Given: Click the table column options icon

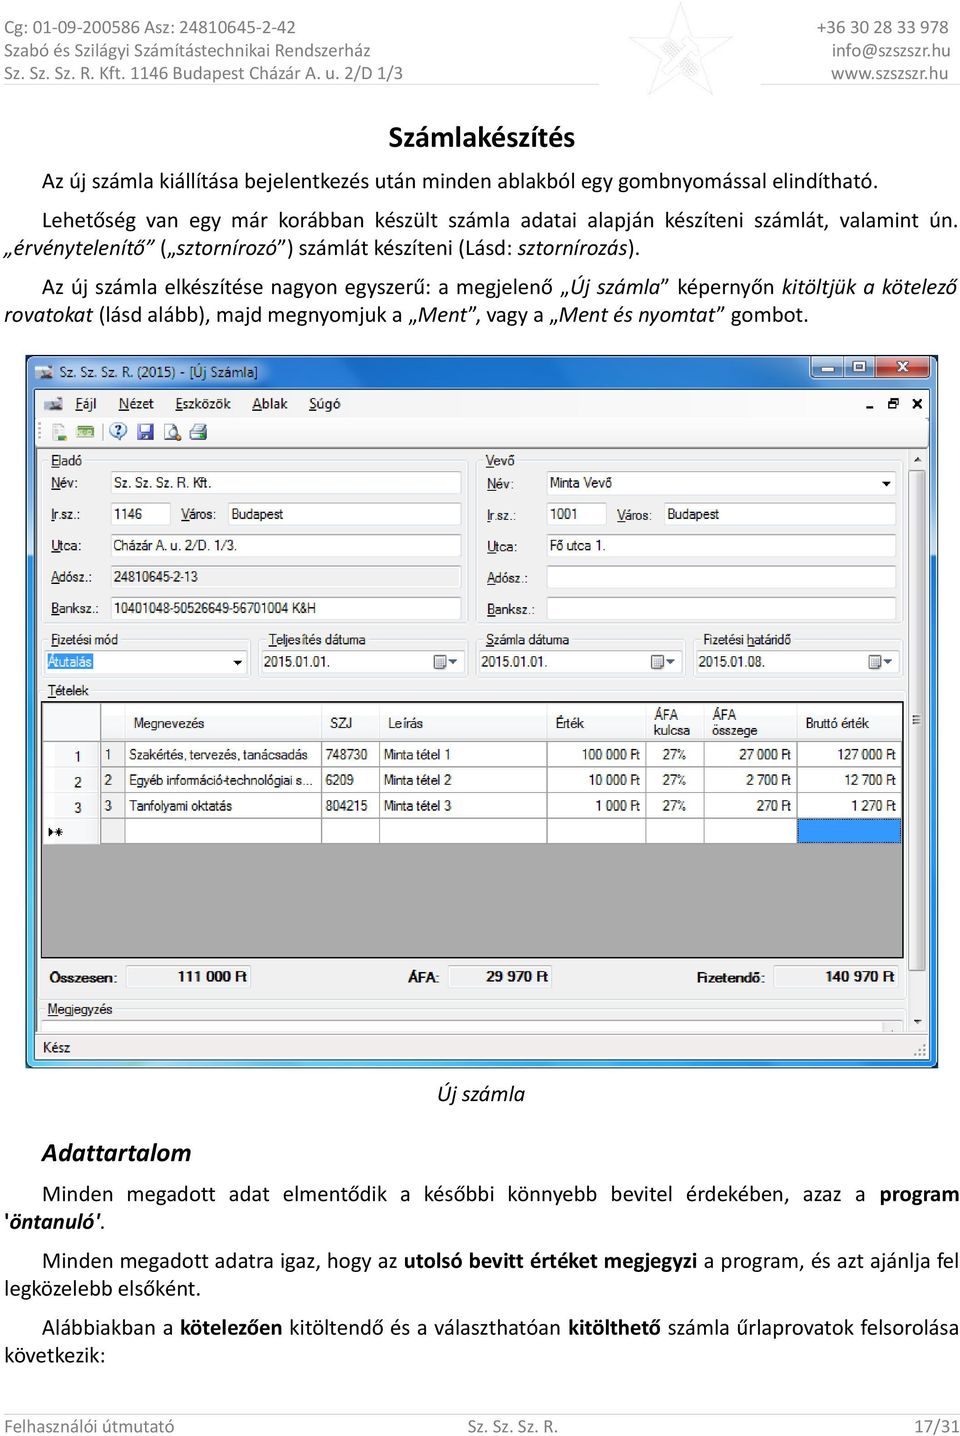Looking at the screenshot, I should (916, 720).
